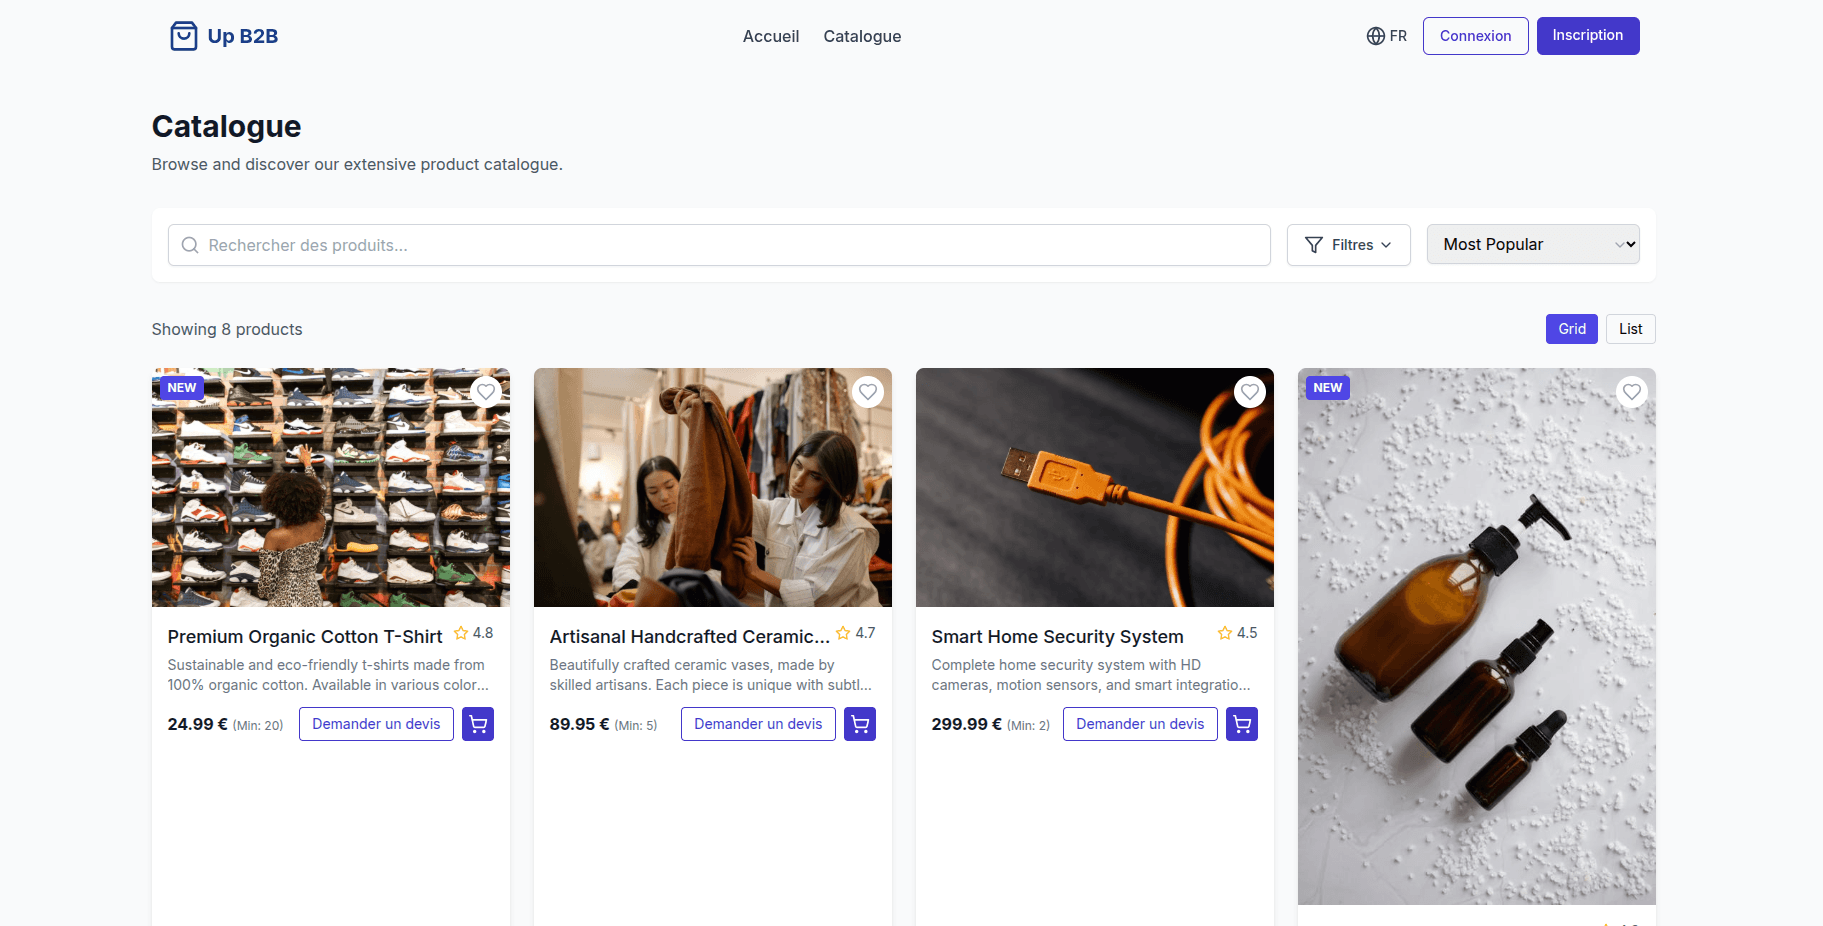Click the star rating 4.8 on T-Shirt

tap(474, 633)
